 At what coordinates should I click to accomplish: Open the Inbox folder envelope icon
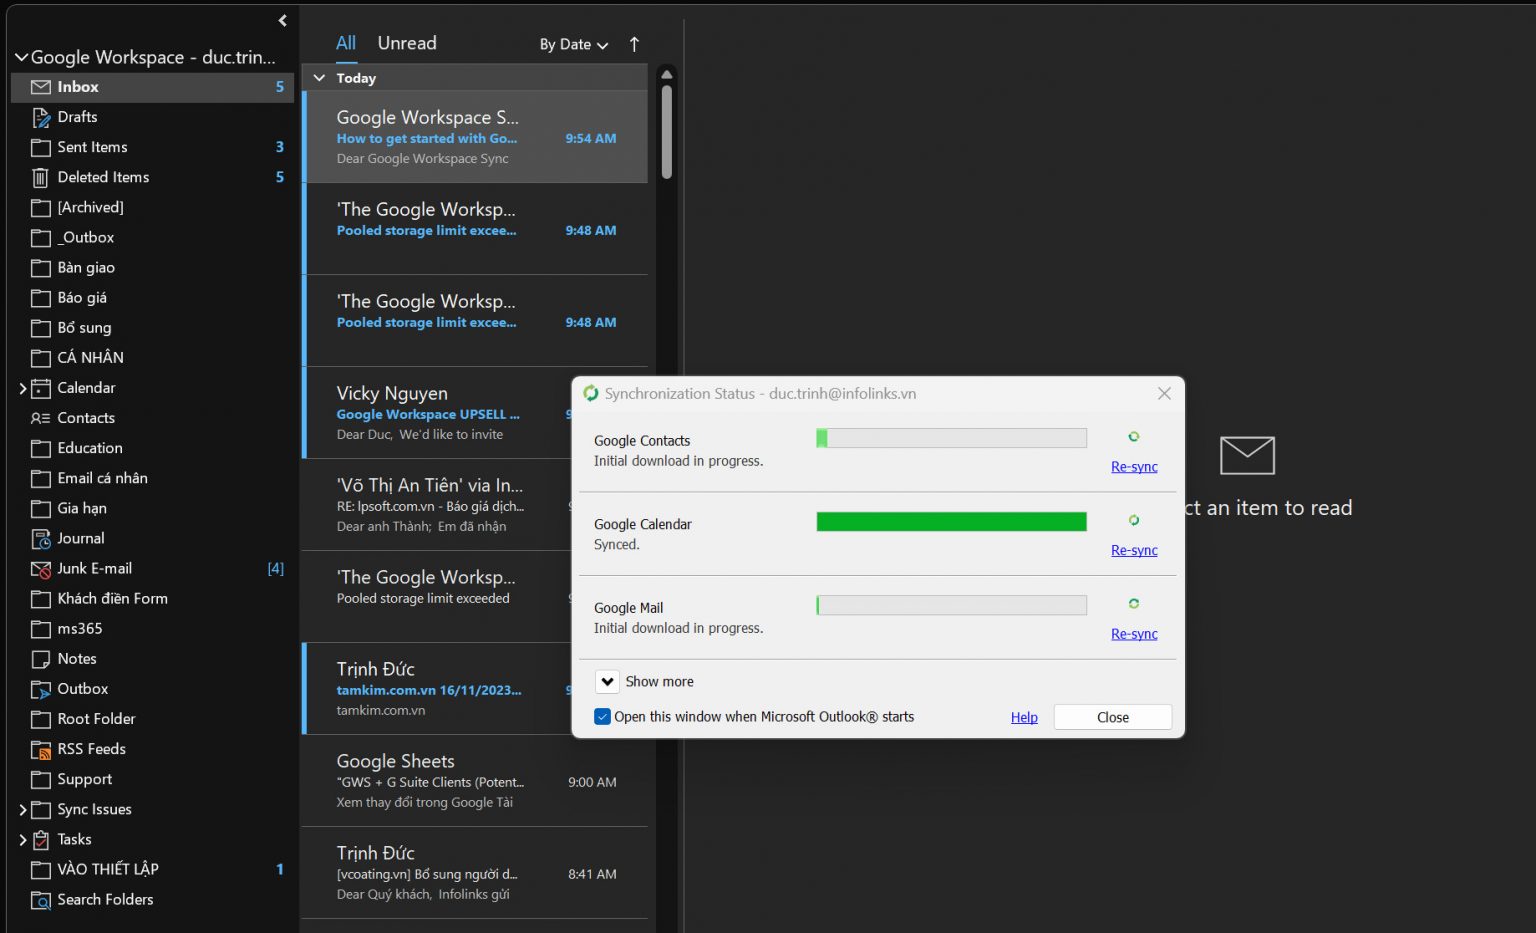[x=41, y=87]
